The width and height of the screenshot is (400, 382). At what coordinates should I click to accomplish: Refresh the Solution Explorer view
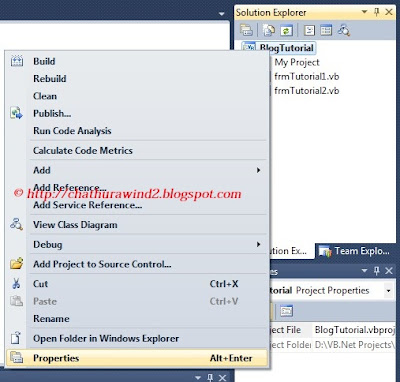[286, 30]
